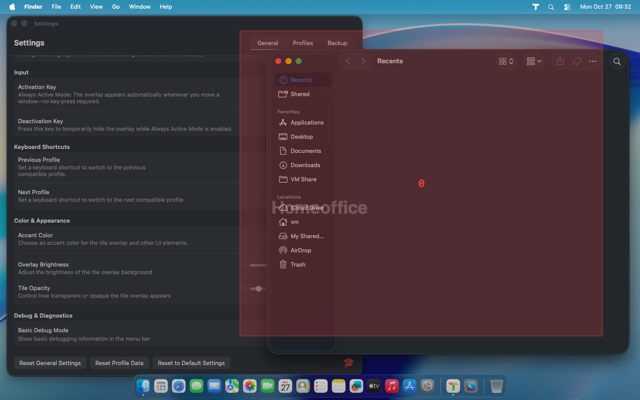Screen dimensions: 640x400
Task: Open search in the Finder window
Action: click(617, 62)
